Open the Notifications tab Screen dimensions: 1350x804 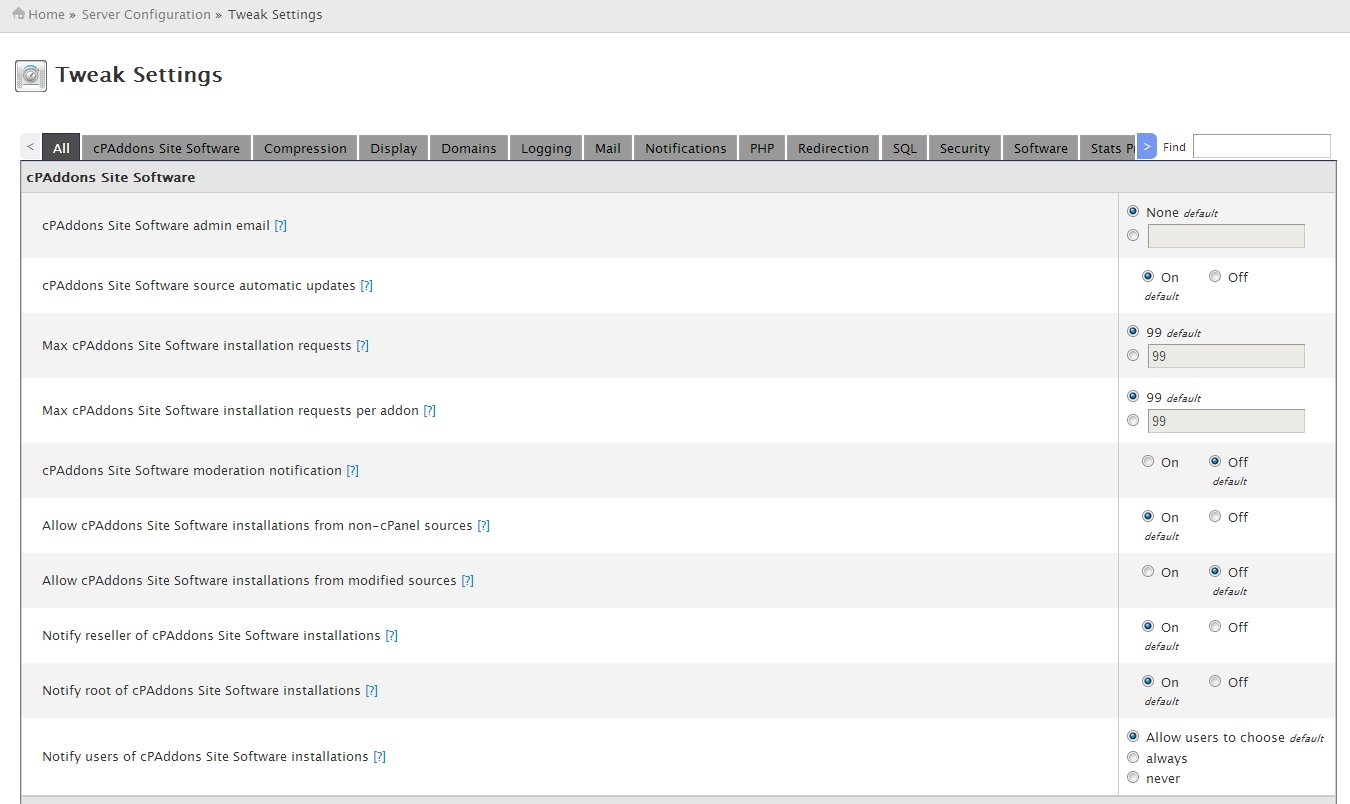tap(686, 148)
